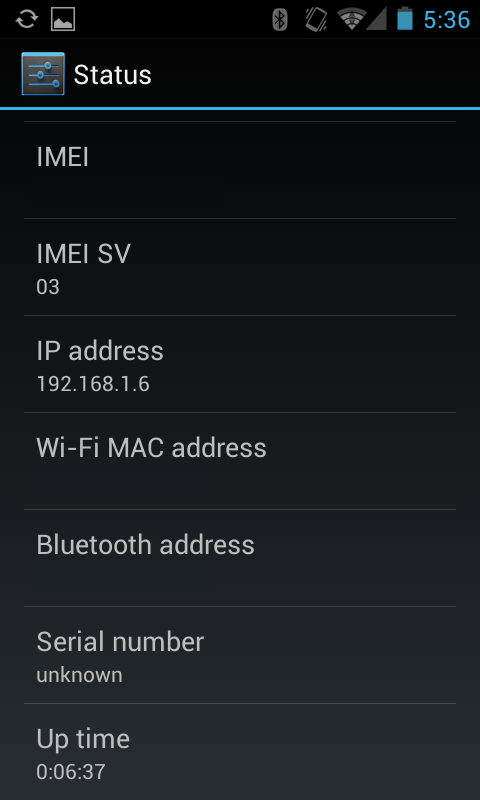Tap the 192.168.1.6 address value
480x800 pixels.
pos(93,384)
